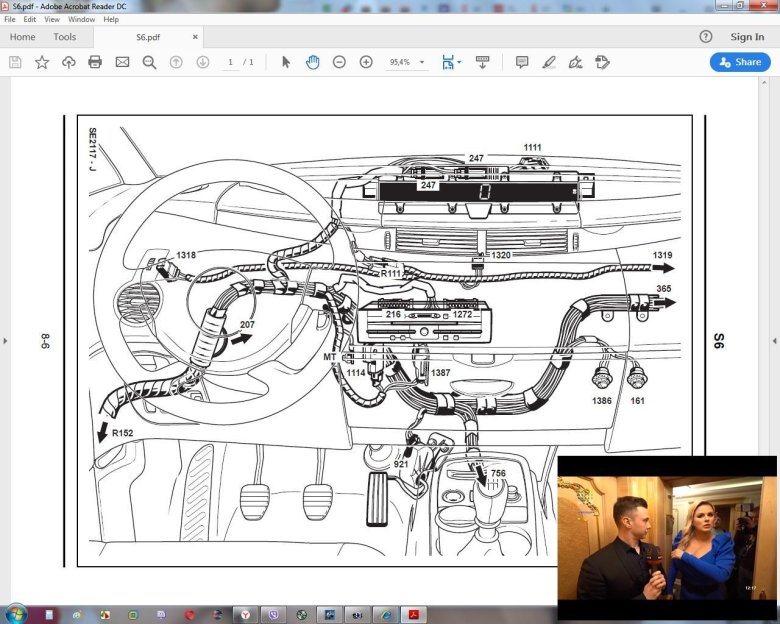The image size is (780, 624).
Task: Expand the left navigation pane arrow
Action: 5,341
